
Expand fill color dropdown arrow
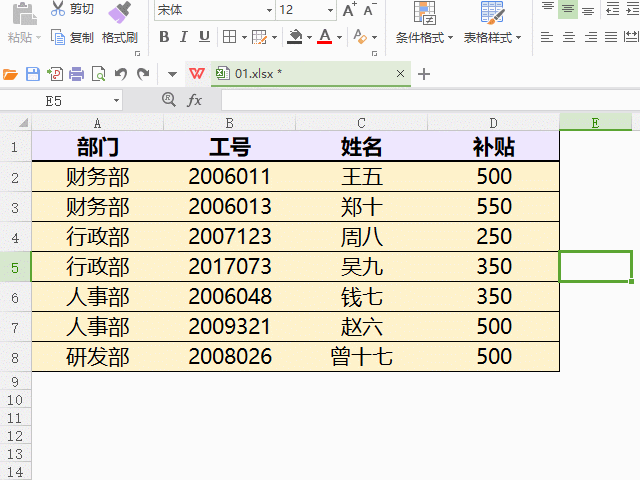[x=309, y=38]
